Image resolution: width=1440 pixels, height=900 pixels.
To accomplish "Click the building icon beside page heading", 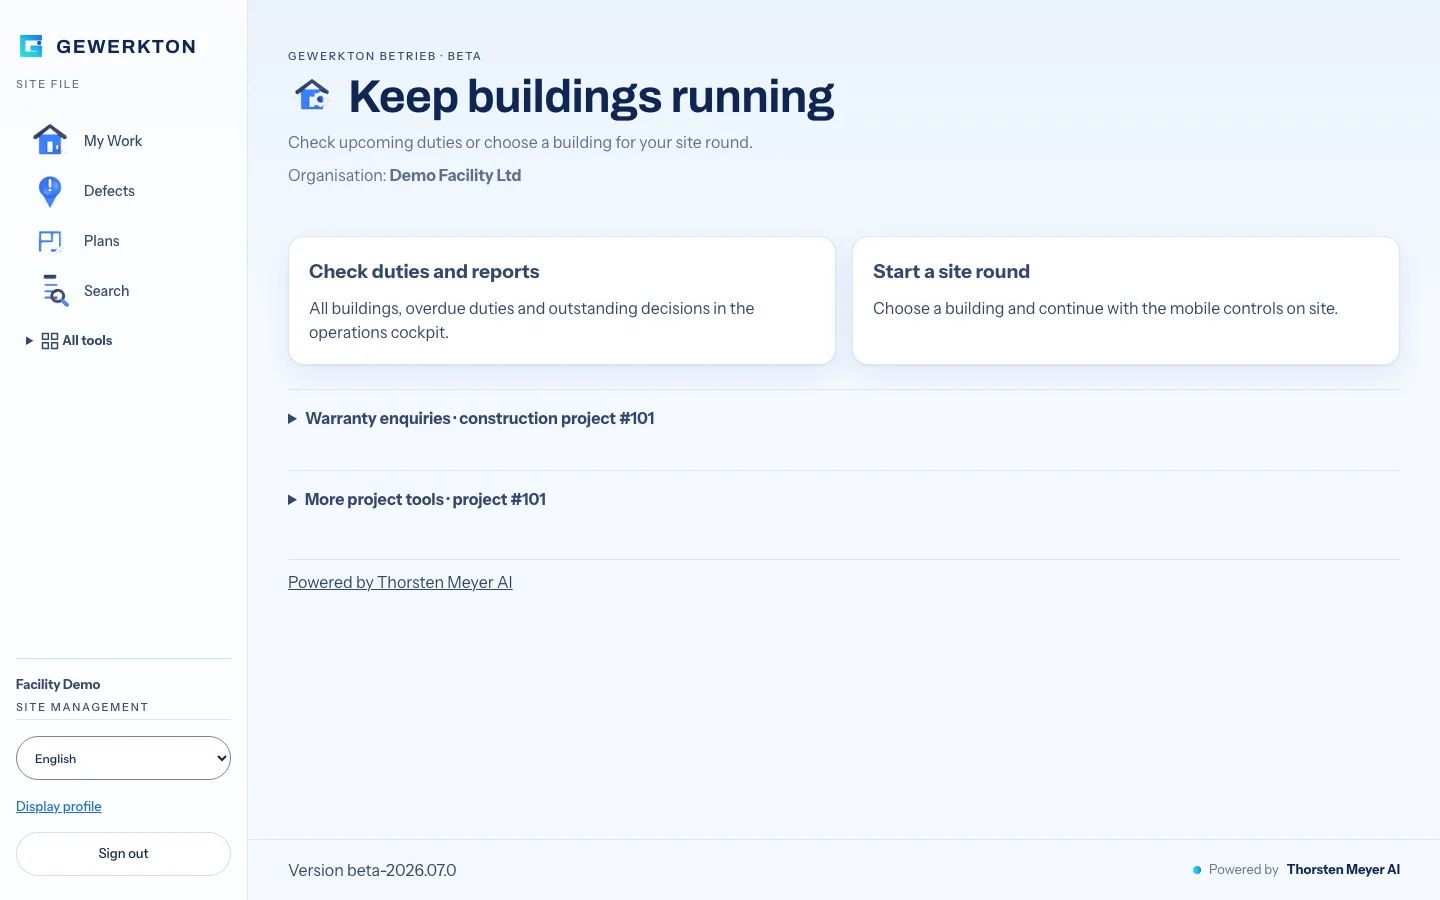I will [x=312, y=96].
